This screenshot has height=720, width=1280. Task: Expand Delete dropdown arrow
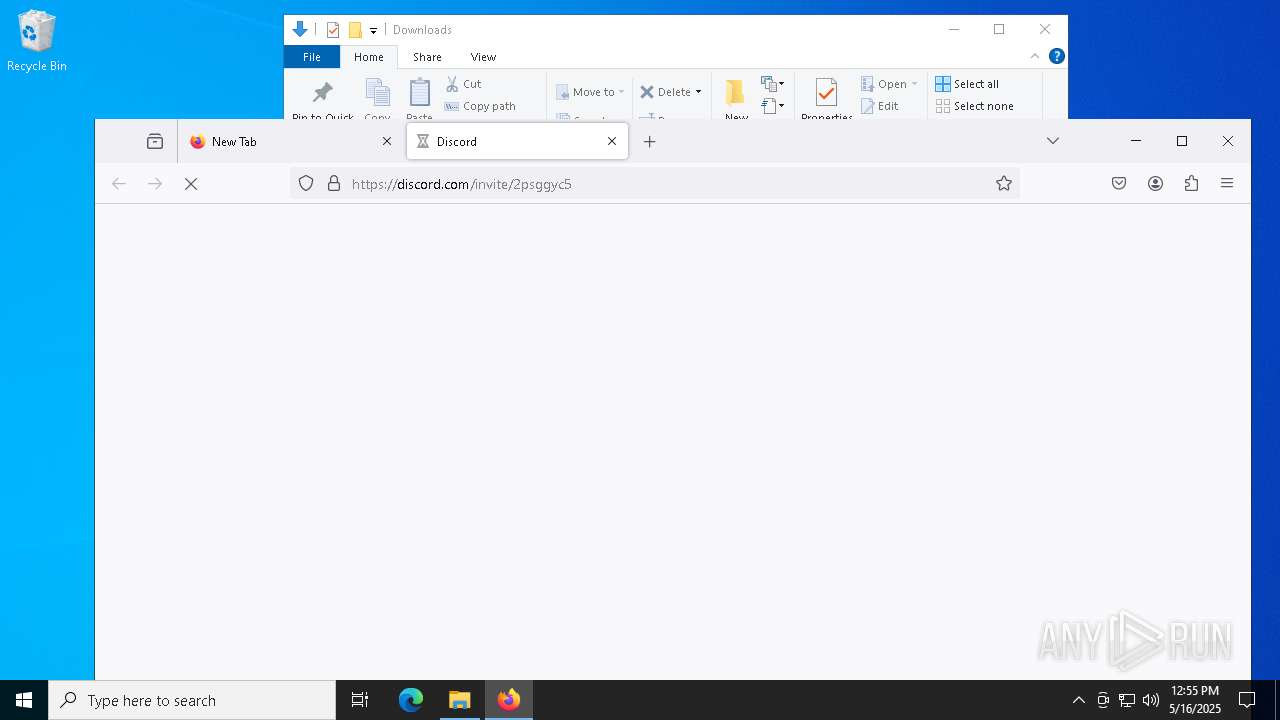(x=698, y=92)
